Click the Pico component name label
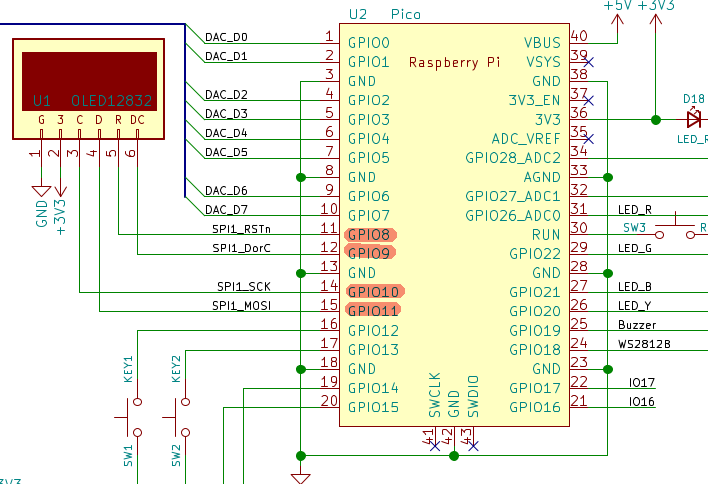 tap(406, 14)
